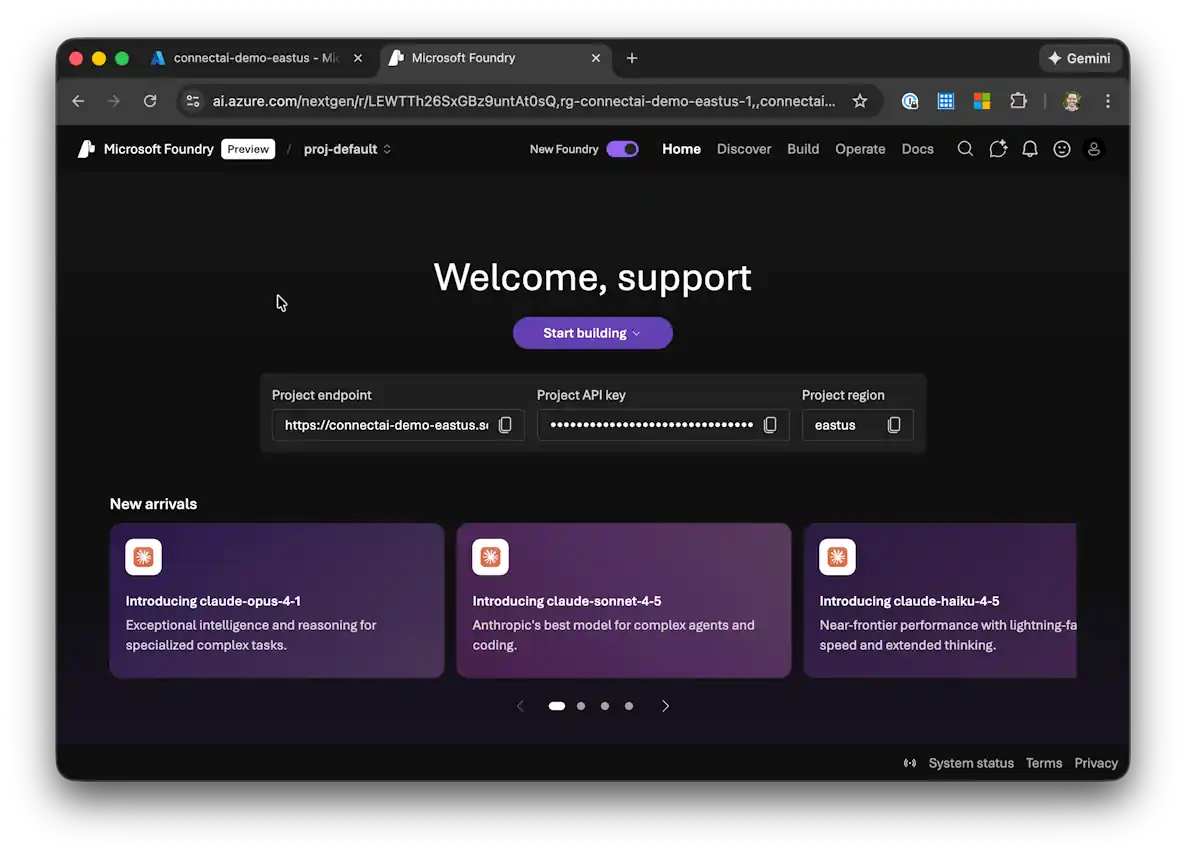Screen dimensions: 1186x855
Task: Copy the Project region value
Action: coord(894,425)
